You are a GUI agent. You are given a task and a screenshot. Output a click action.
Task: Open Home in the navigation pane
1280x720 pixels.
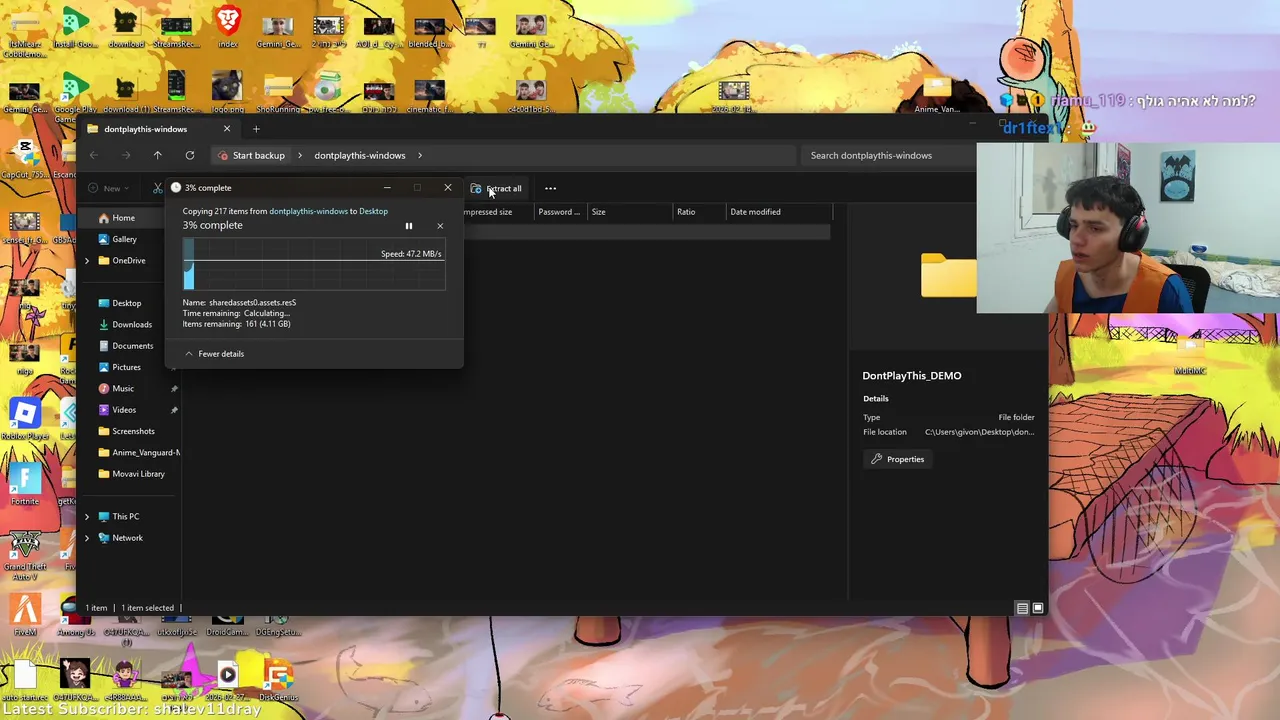pos(123,218)
